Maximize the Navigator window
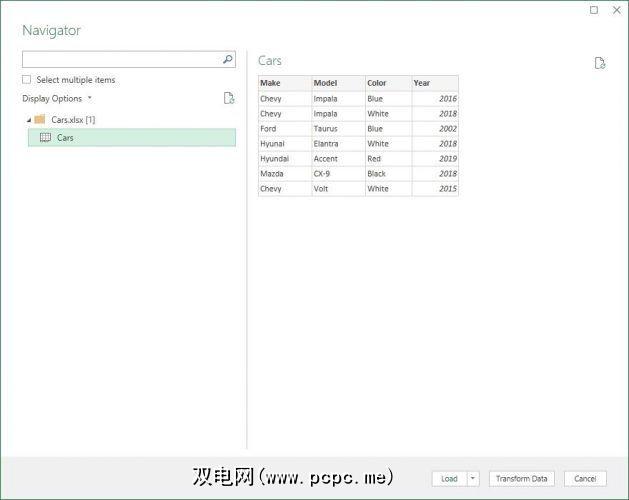Viewport: 629px width, 500px height. point(594,10)
